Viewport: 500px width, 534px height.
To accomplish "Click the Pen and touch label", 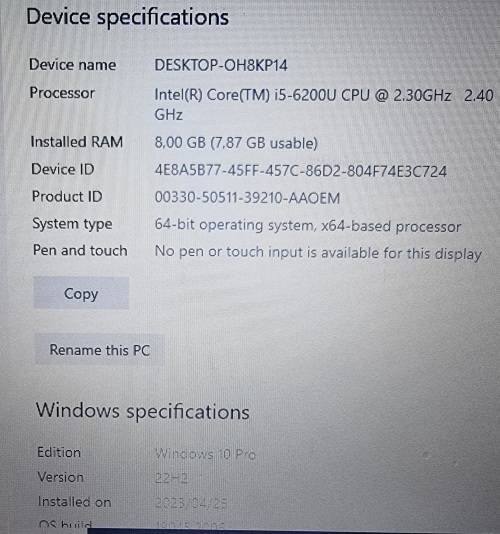I will (x=80, y=250).
